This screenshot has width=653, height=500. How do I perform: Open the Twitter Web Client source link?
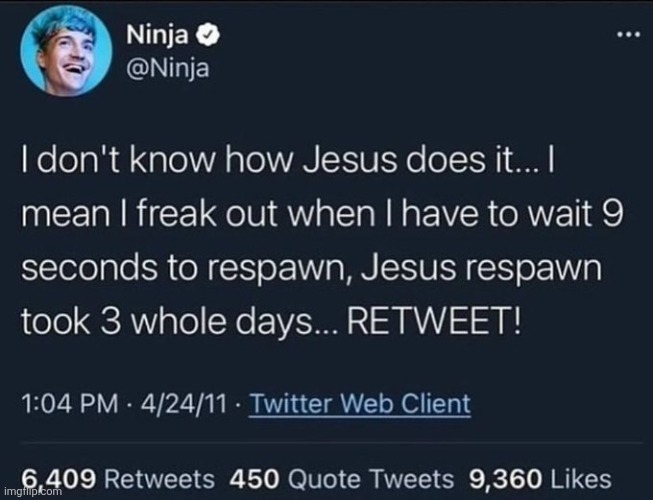coord(359,404)
